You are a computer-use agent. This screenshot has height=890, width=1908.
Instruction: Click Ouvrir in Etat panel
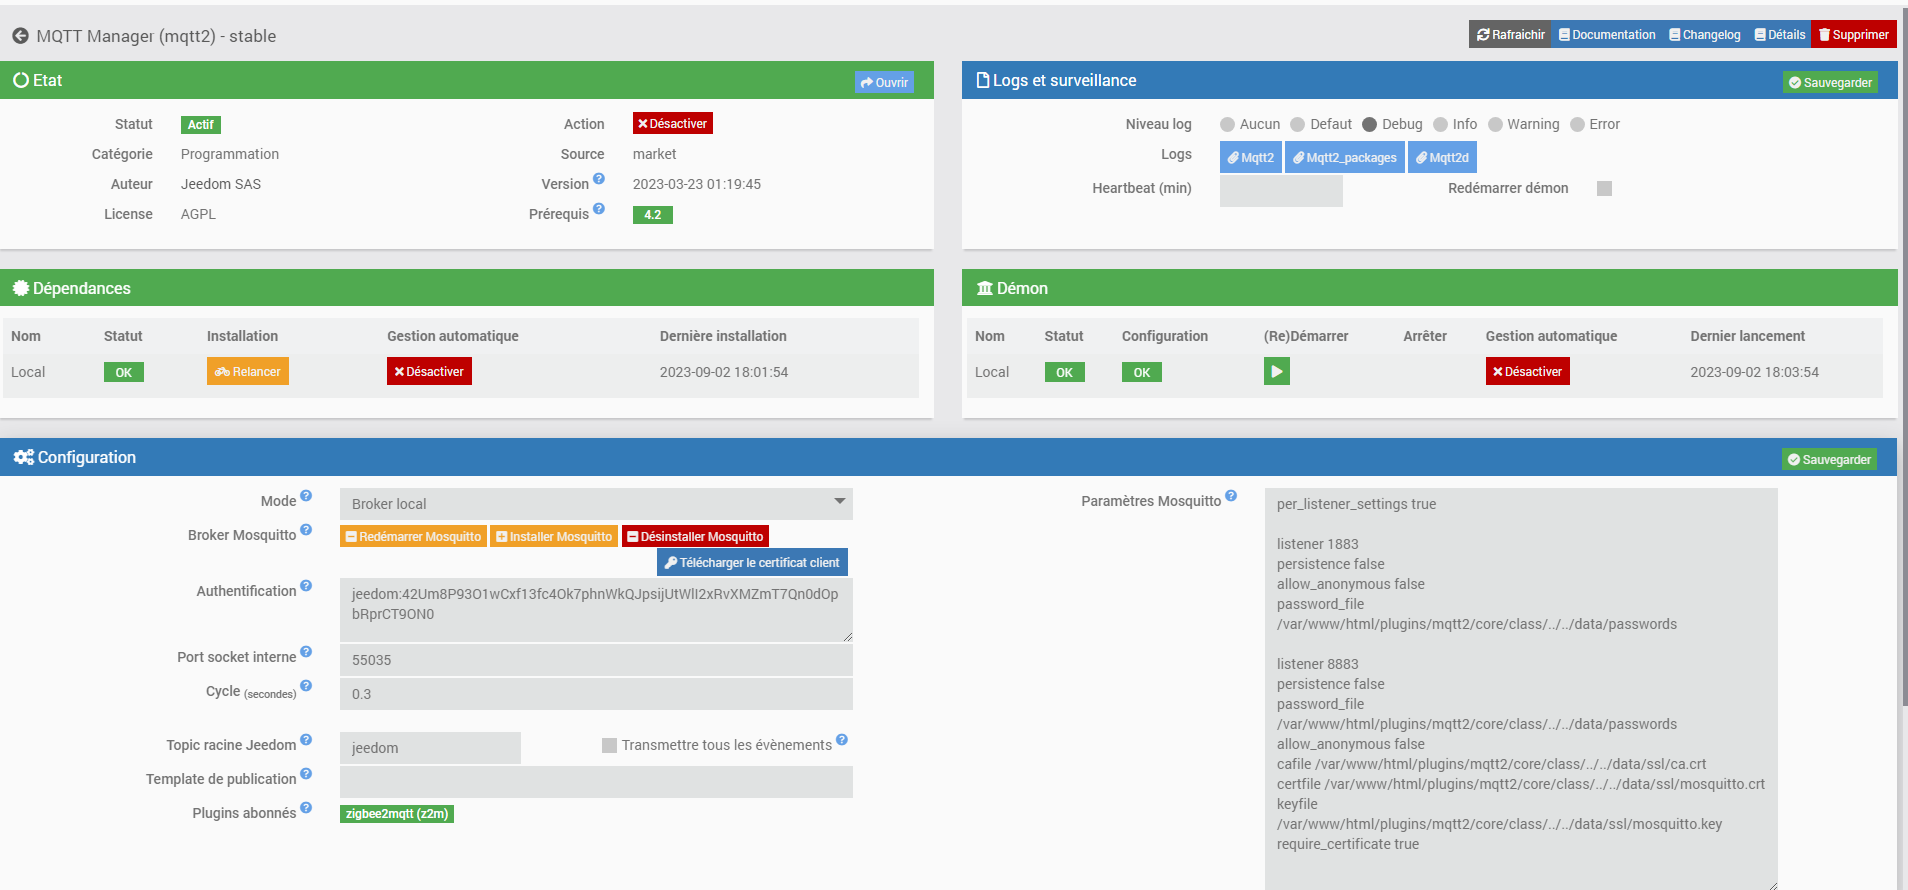[884, 83]
